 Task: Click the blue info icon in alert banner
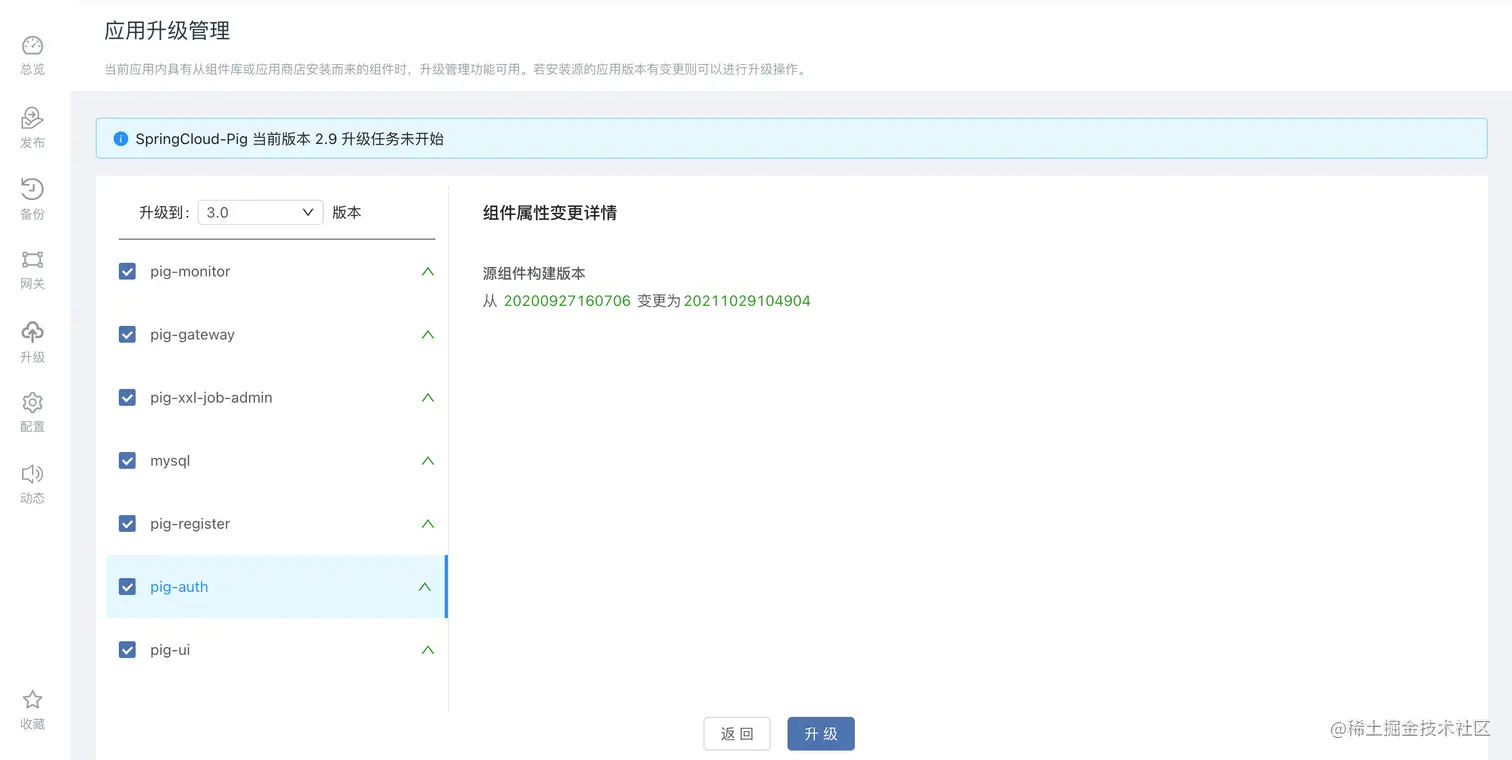point(121,139)
